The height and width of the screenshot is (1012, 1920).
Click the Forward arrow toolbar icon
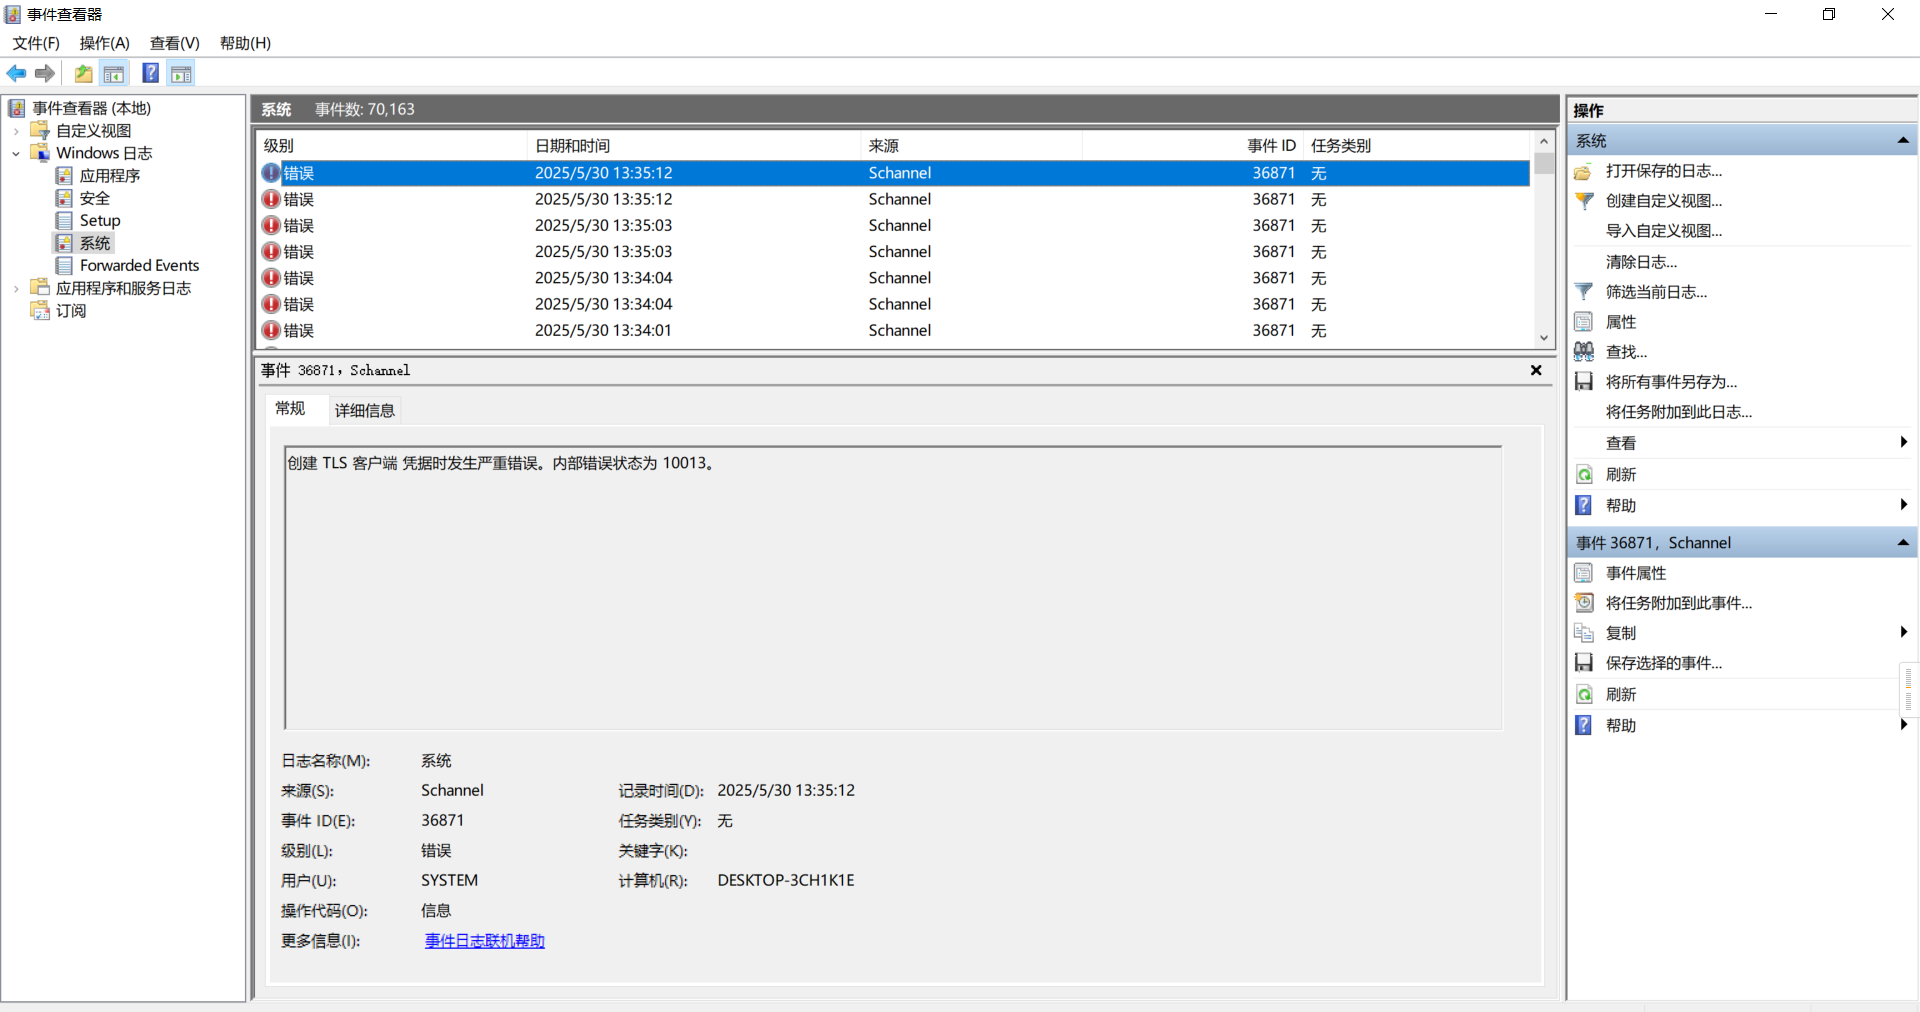45,73
